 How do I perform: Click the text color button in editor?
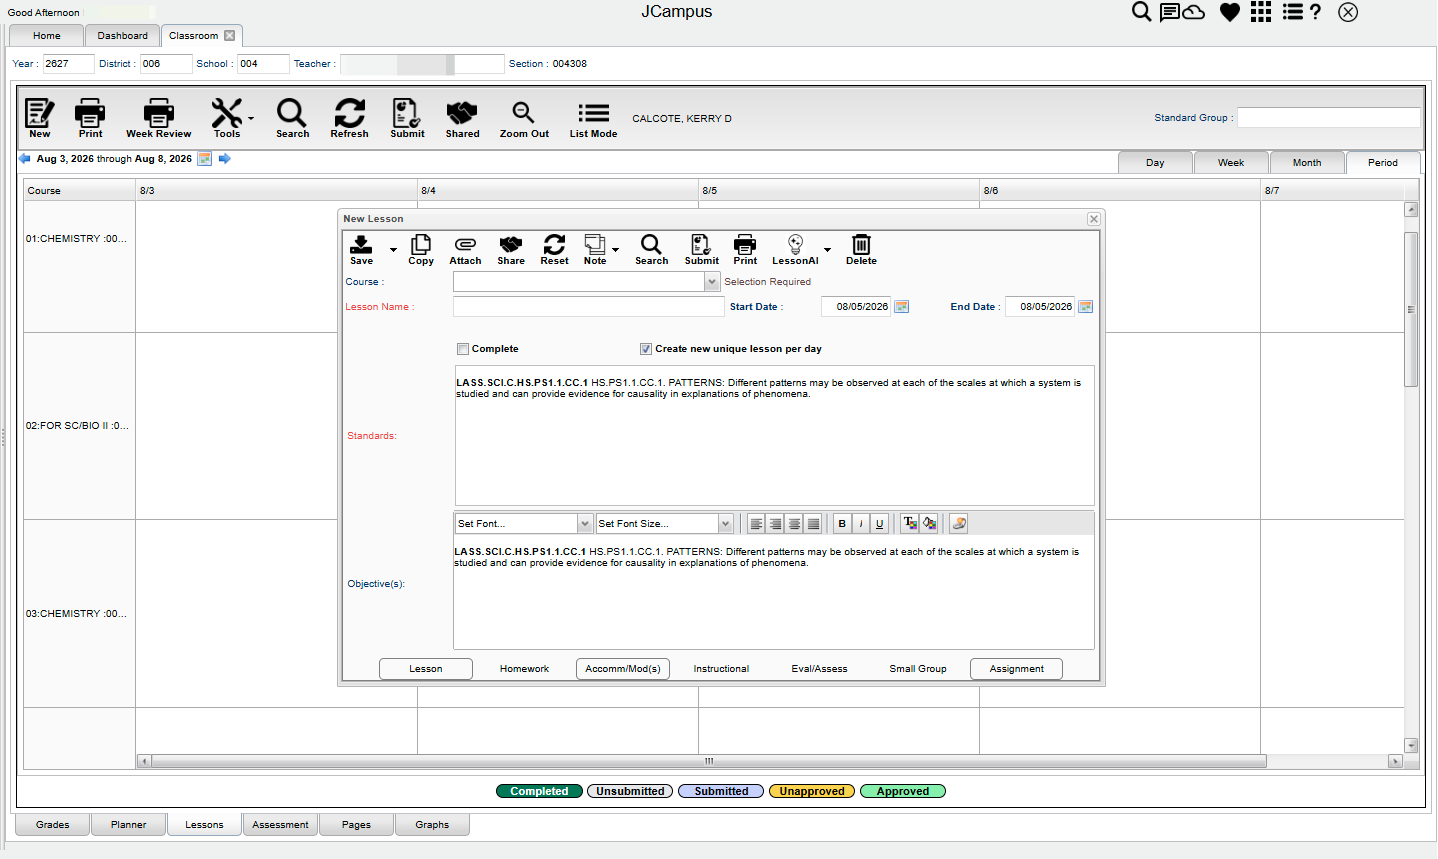tap(910, 524)
